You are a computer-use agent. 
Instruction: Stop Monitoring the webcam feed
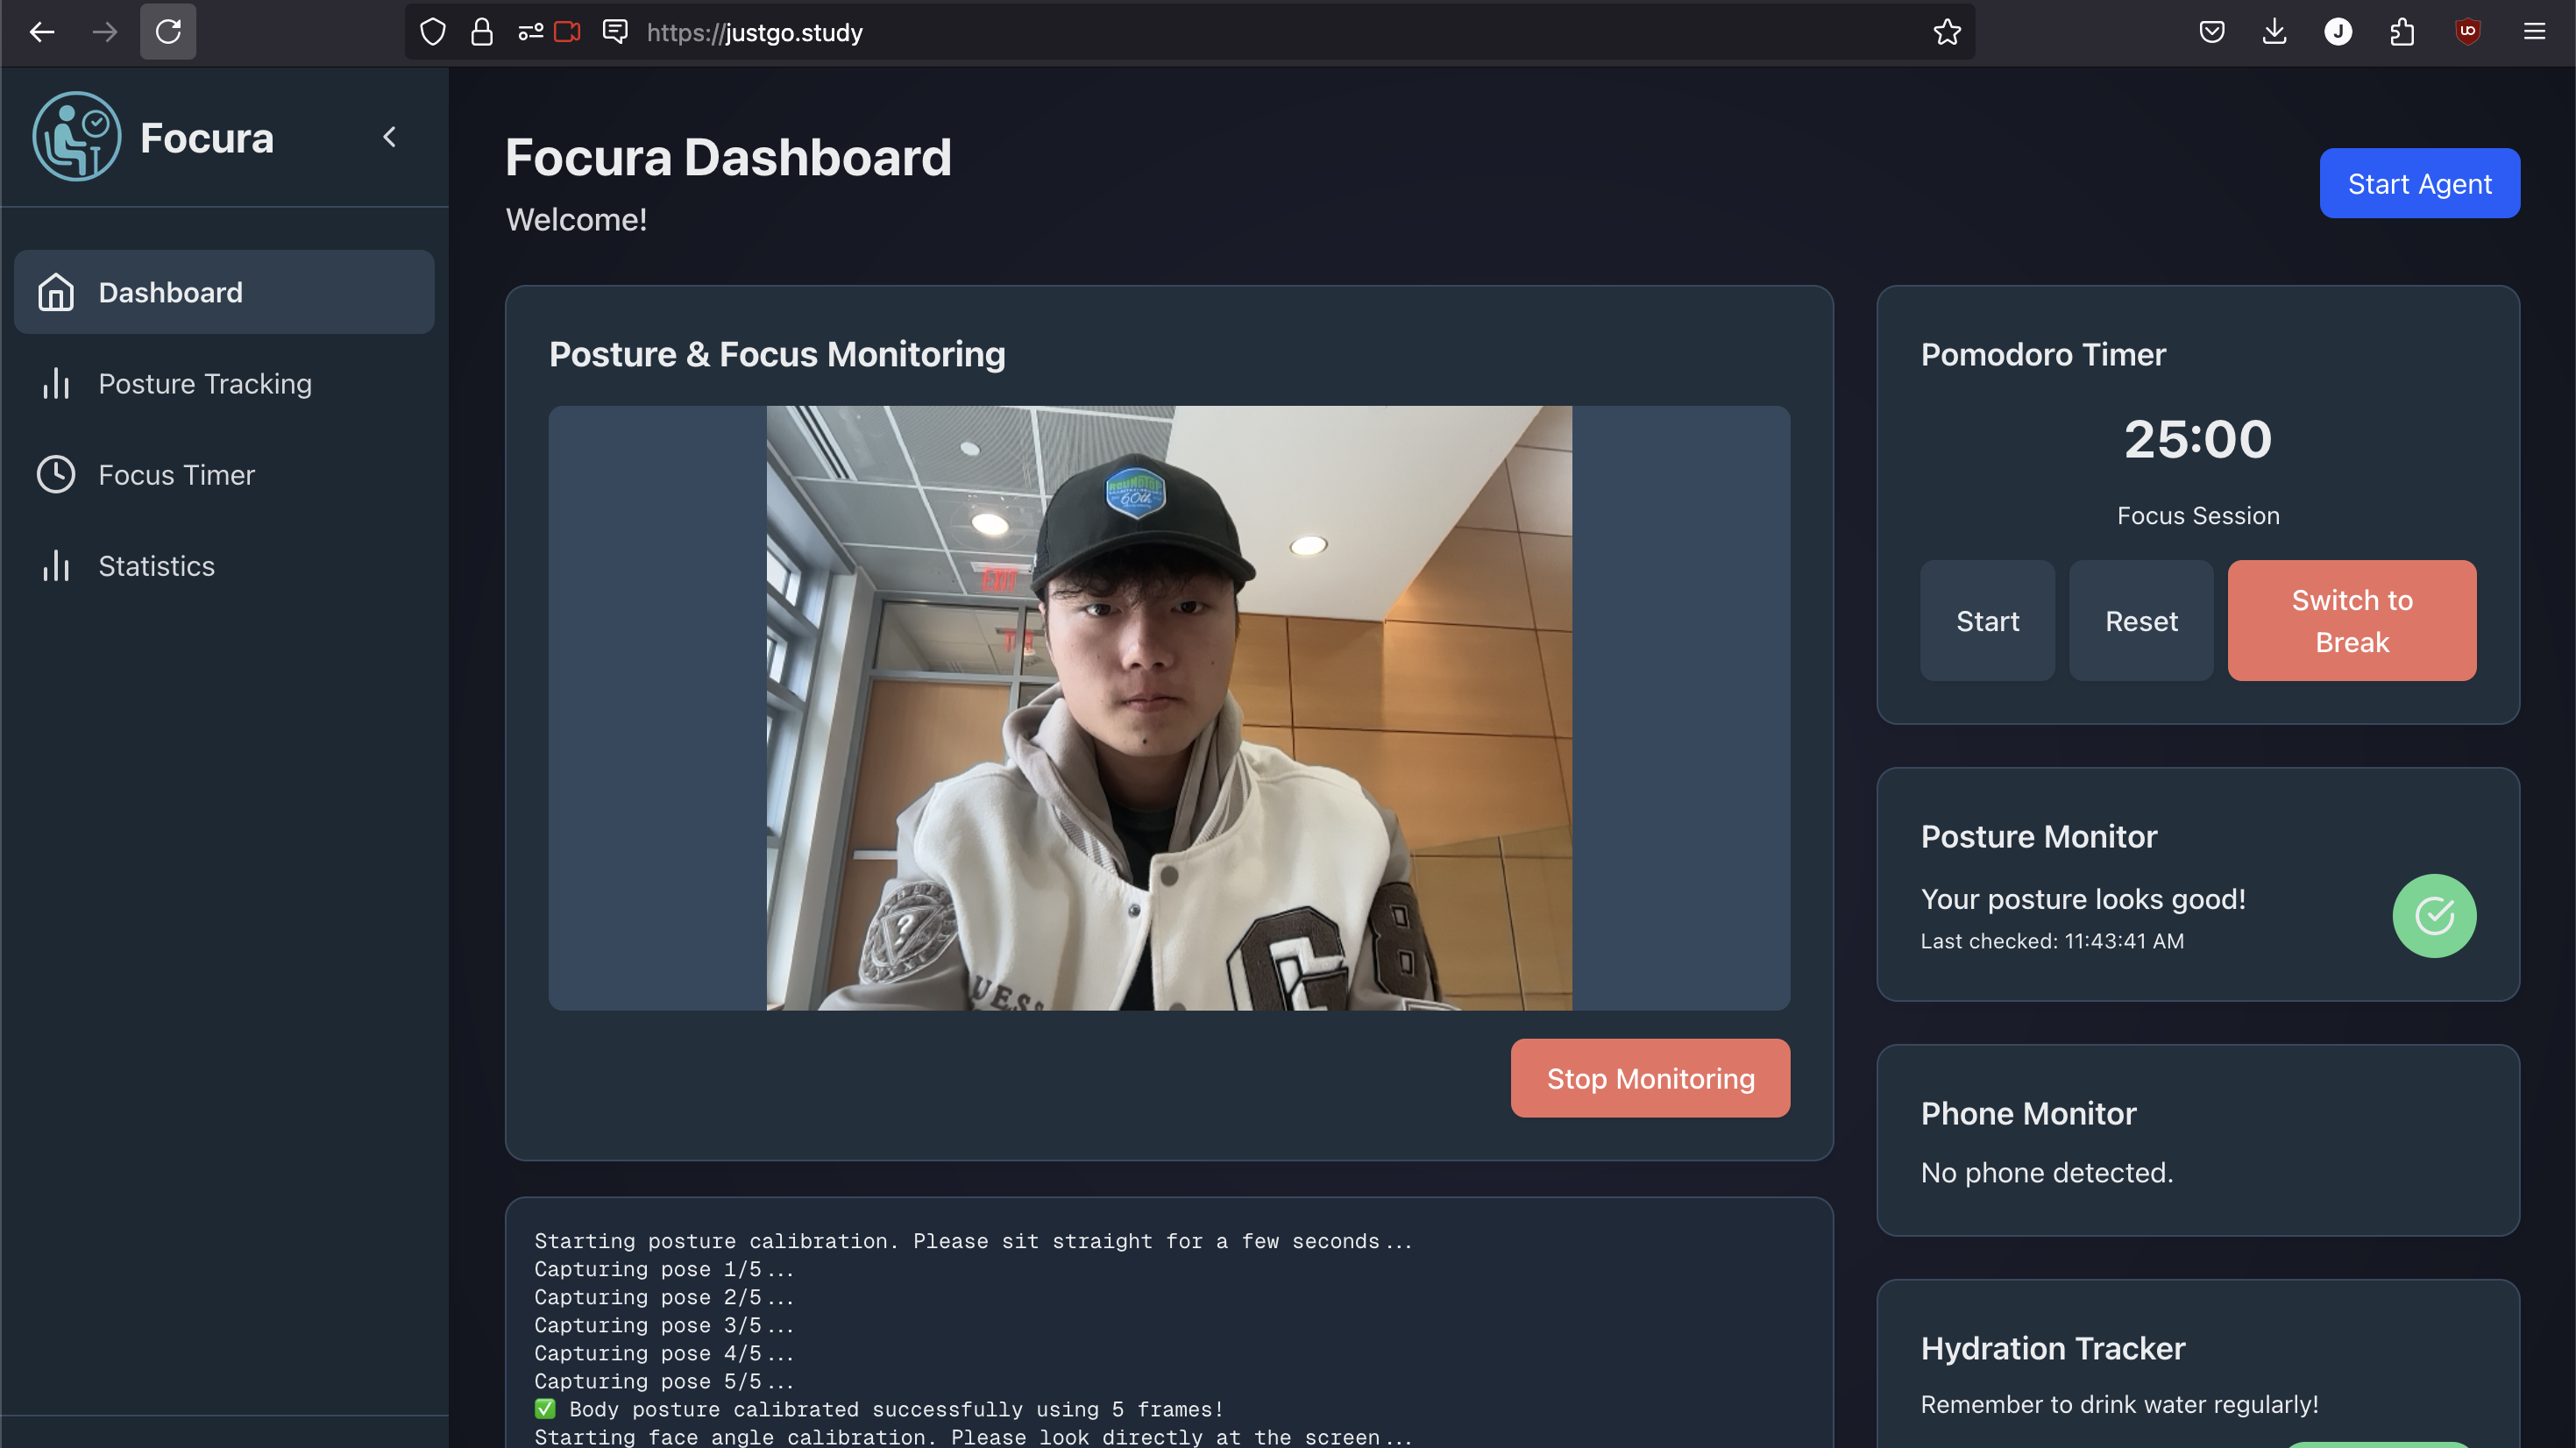coord(1649,1078)
